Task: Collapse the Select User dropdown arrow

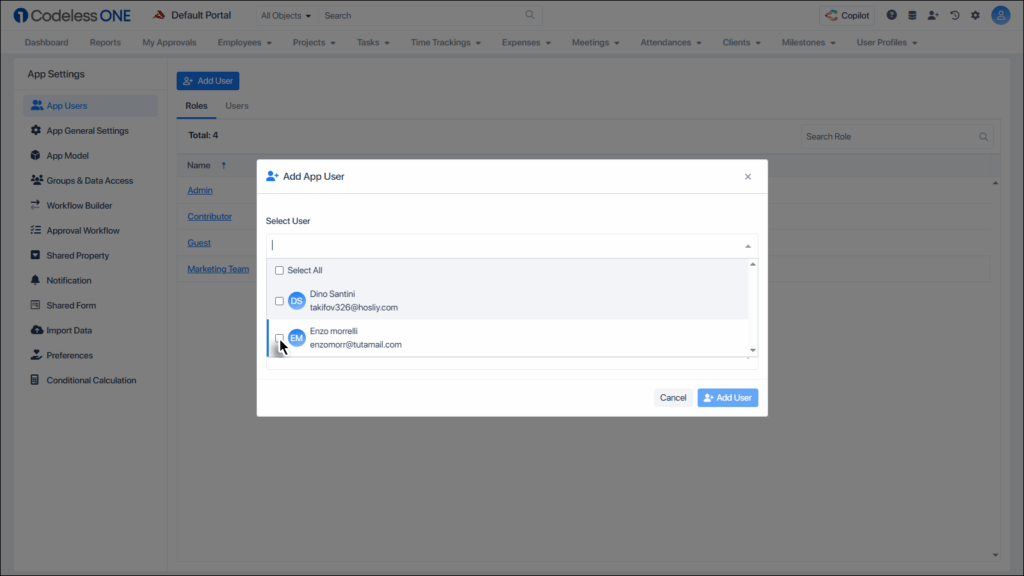Action: [x=748, y=246]
